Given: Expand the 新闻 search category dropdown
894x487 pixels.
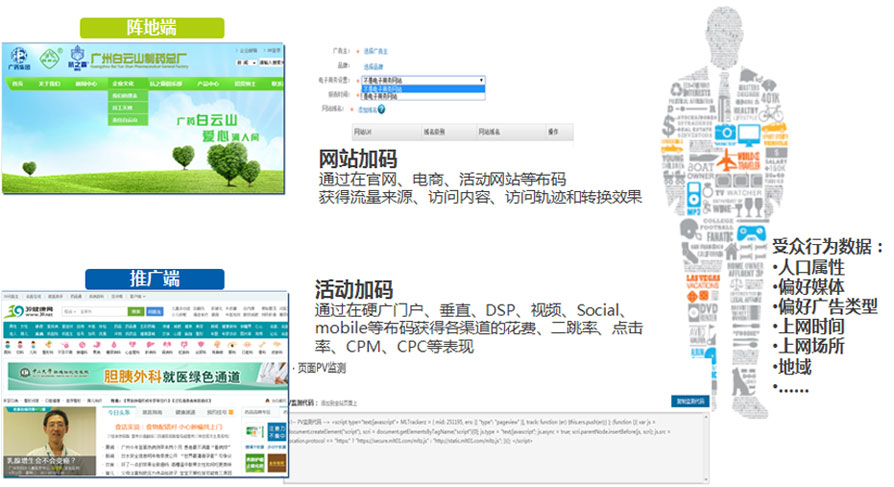Looking at the screenshot, I should [246, 63].
